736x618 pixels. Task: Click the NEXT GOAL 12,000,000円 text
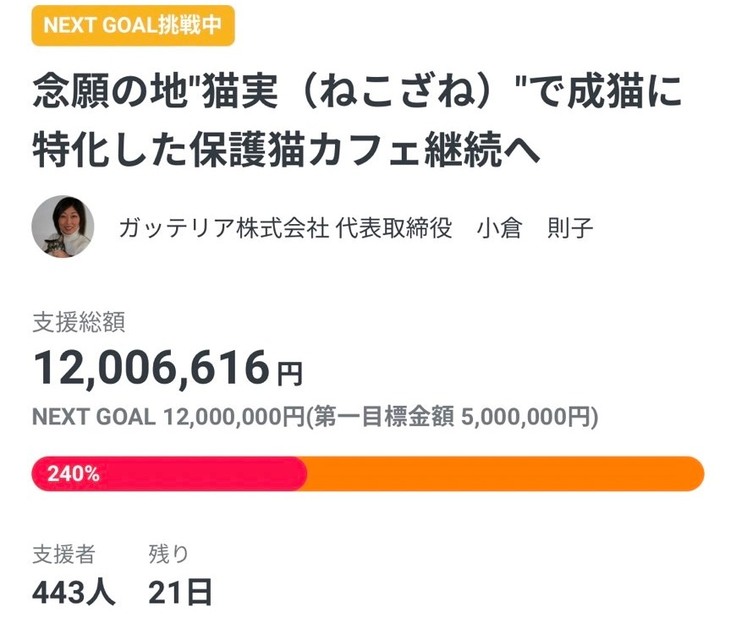168,417
